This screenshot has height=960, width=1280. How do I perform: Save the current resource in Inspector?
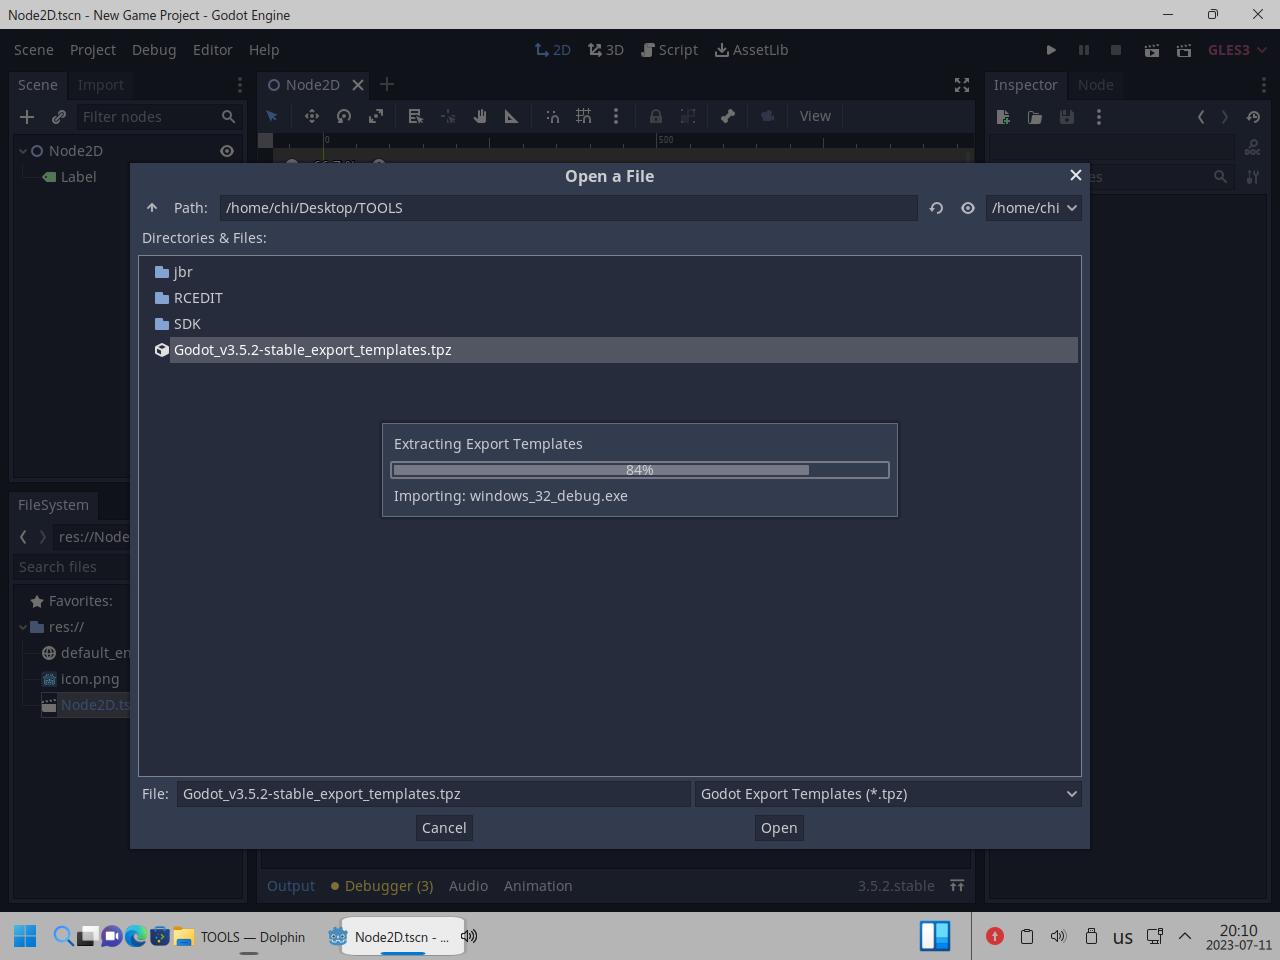(1067, 117)
